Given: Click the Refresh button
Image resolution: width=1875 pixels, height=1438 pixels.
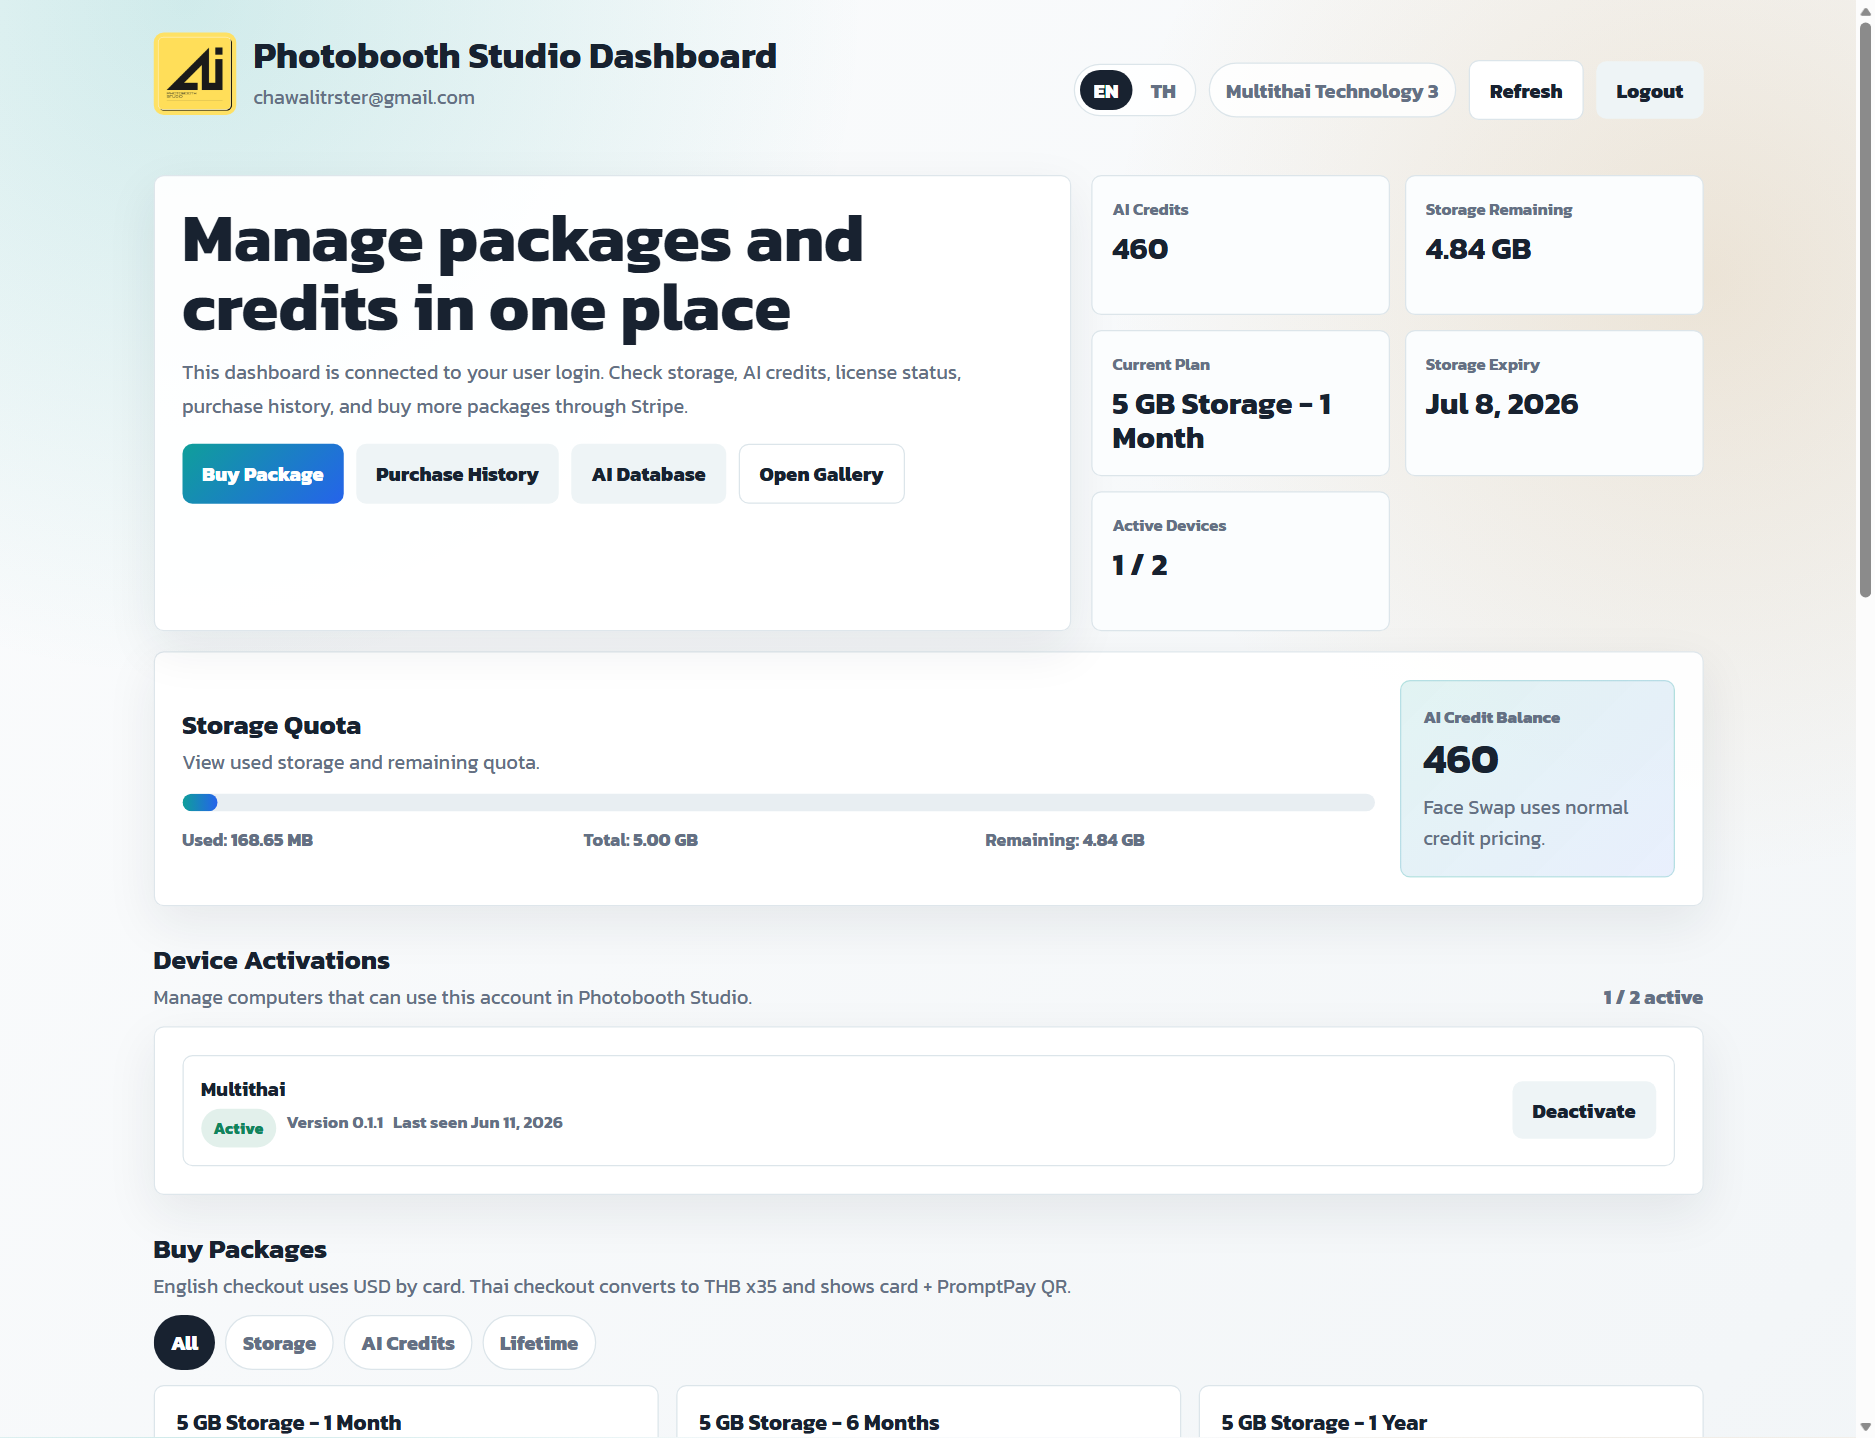Looking at the screenshot, I should click(x=1526, y=91).
